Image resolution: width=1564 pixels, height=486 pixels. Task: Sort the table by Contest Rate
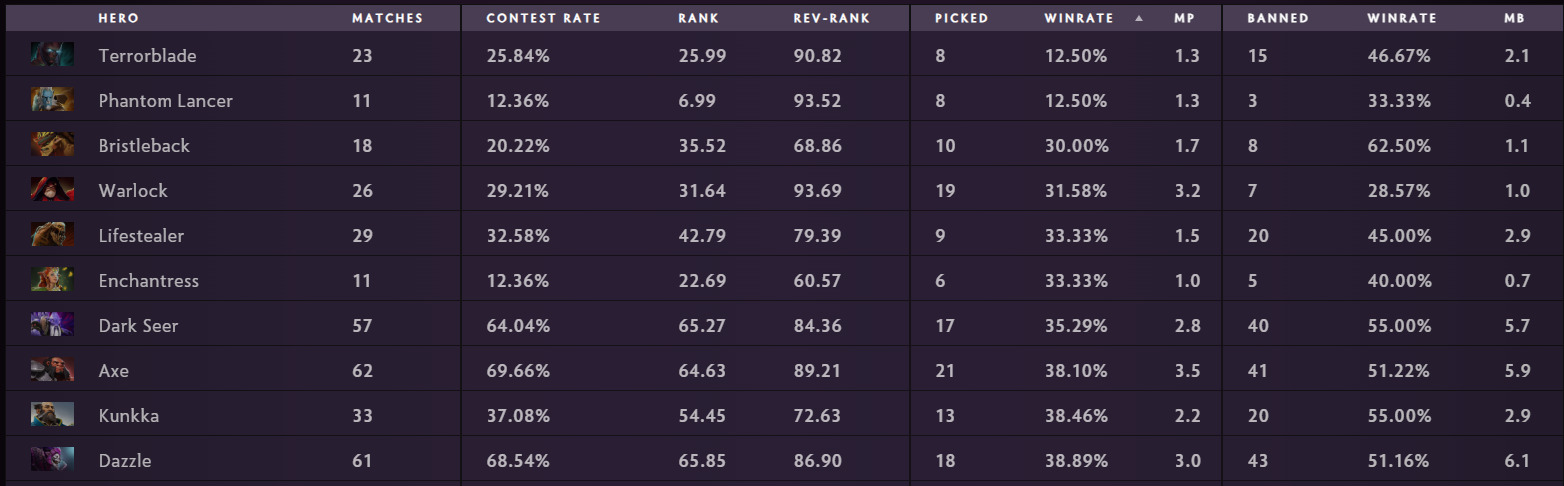coord(543,18)
